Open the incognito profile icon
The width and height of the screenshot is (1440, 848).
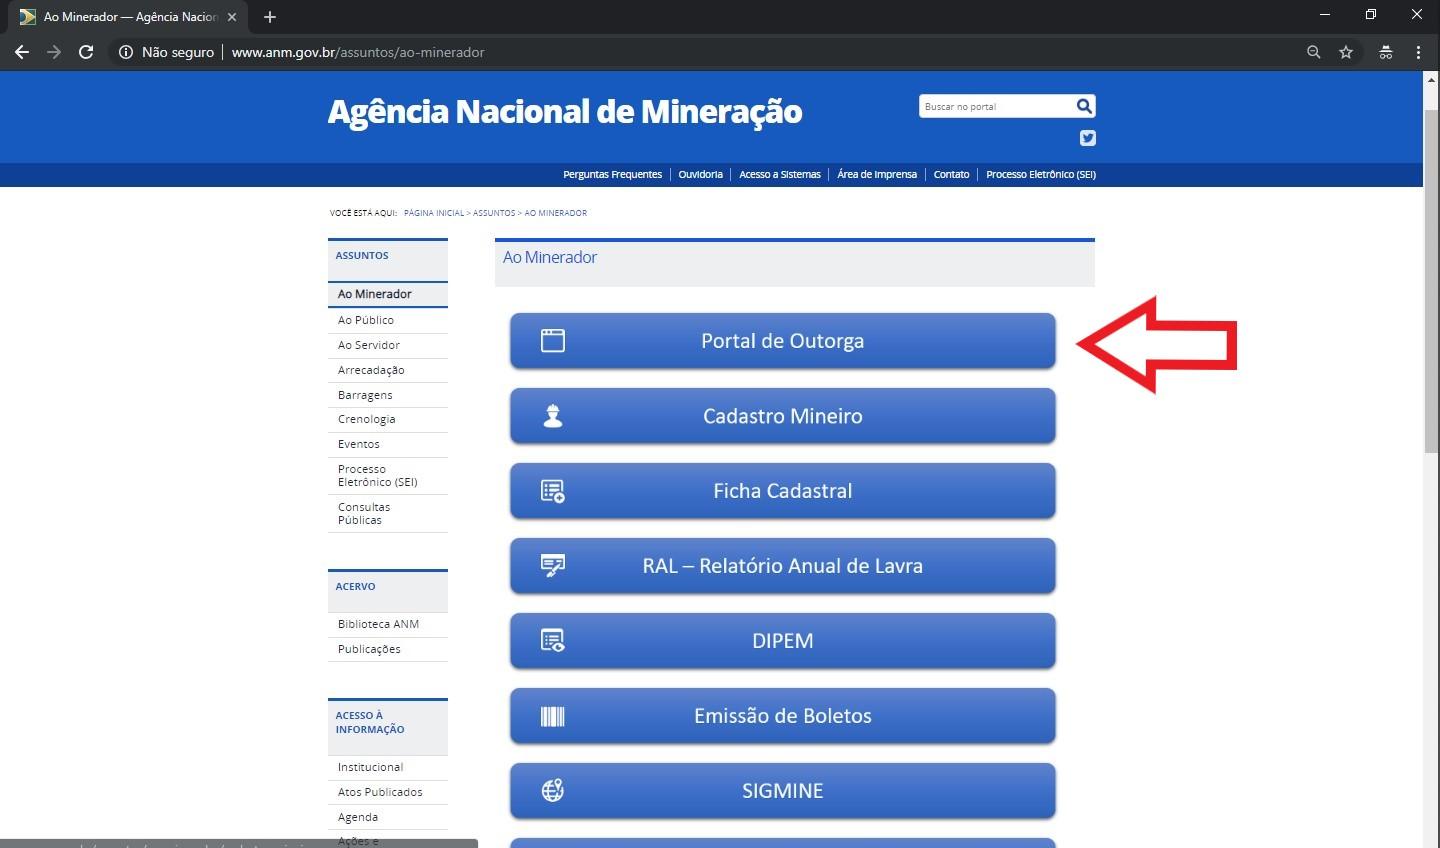(1386, 52)
